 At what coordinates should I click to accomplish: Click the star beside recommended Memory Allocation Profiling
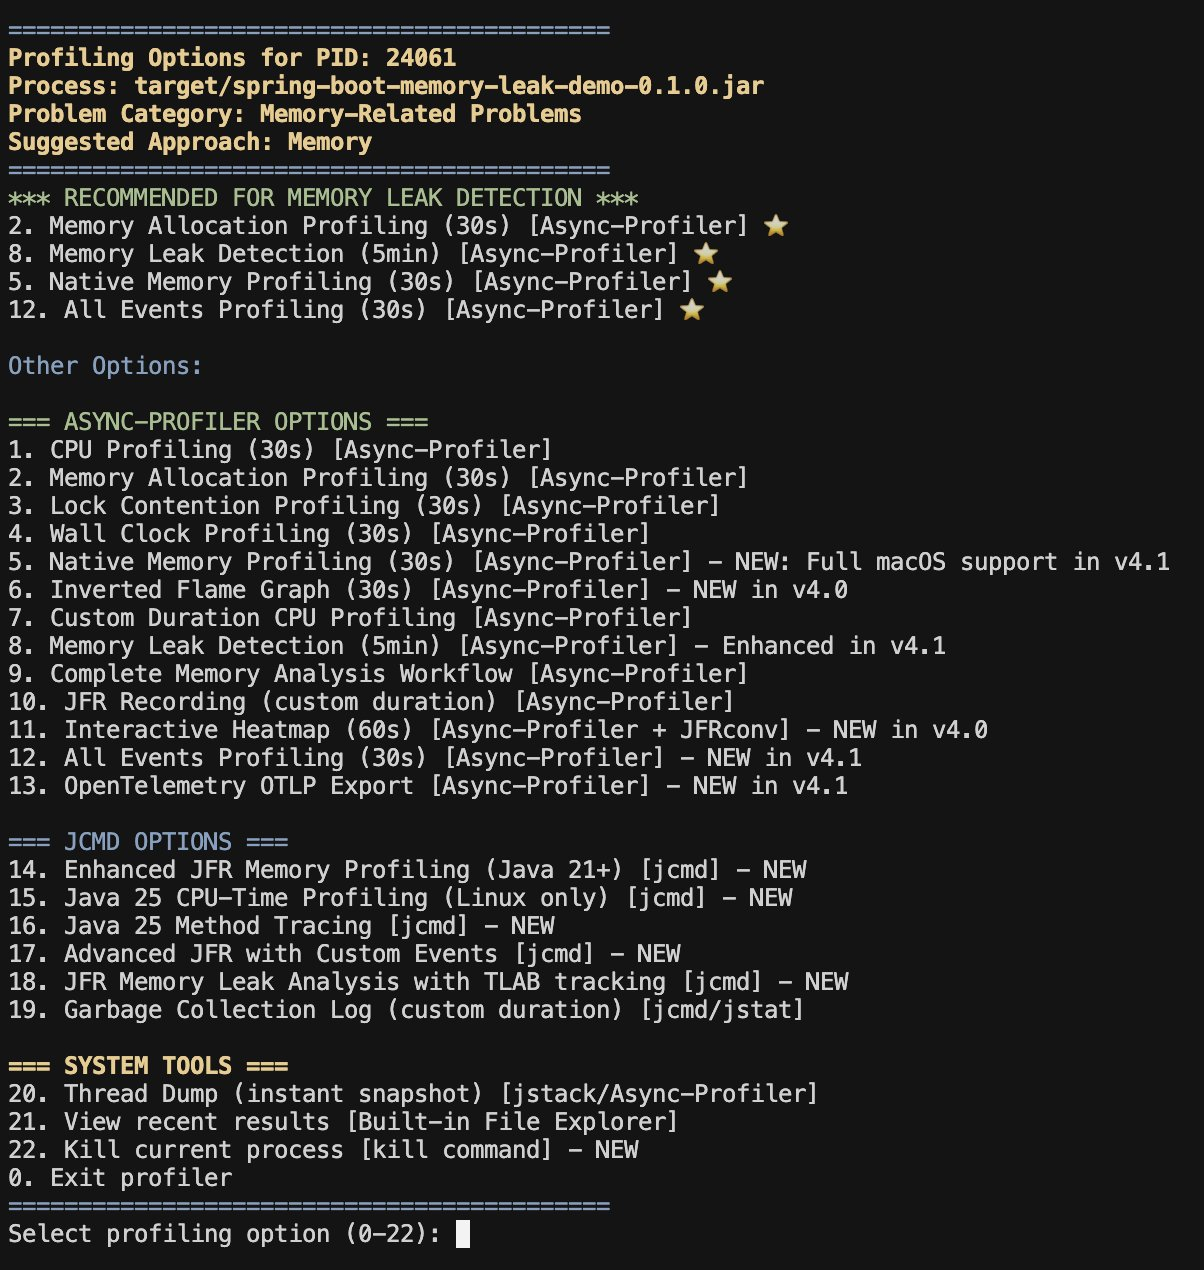(775, 226)
